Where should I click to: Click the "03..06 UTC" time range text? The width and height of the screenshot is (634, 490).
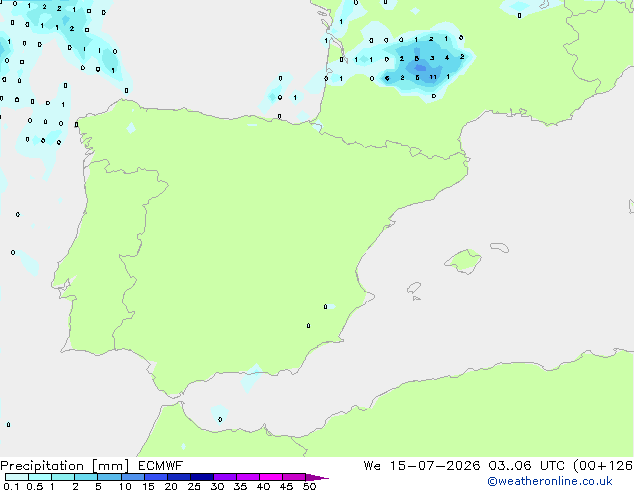coord(528,466)
